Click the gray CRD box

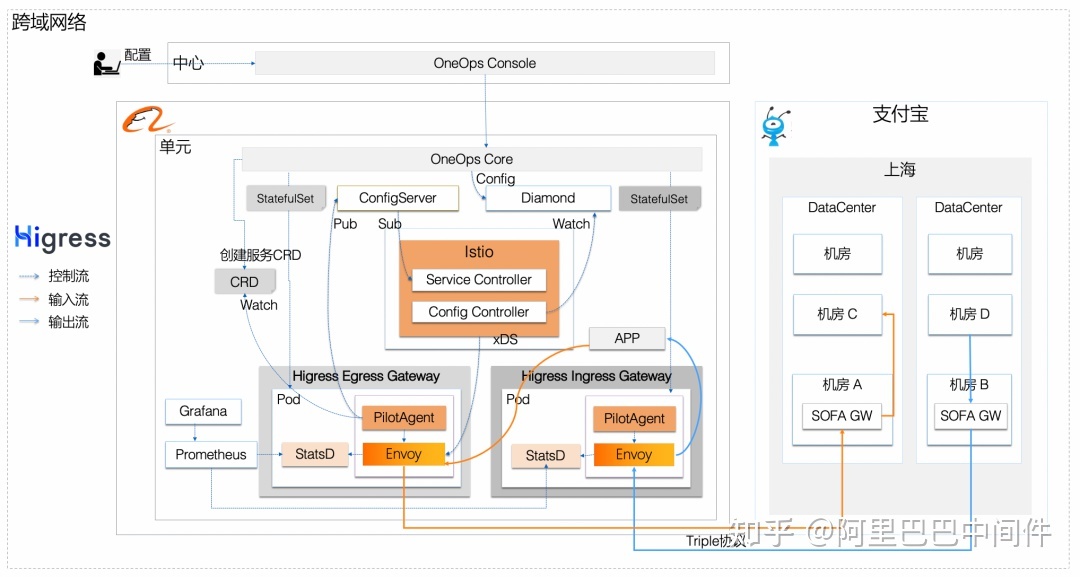click(245, 282)
